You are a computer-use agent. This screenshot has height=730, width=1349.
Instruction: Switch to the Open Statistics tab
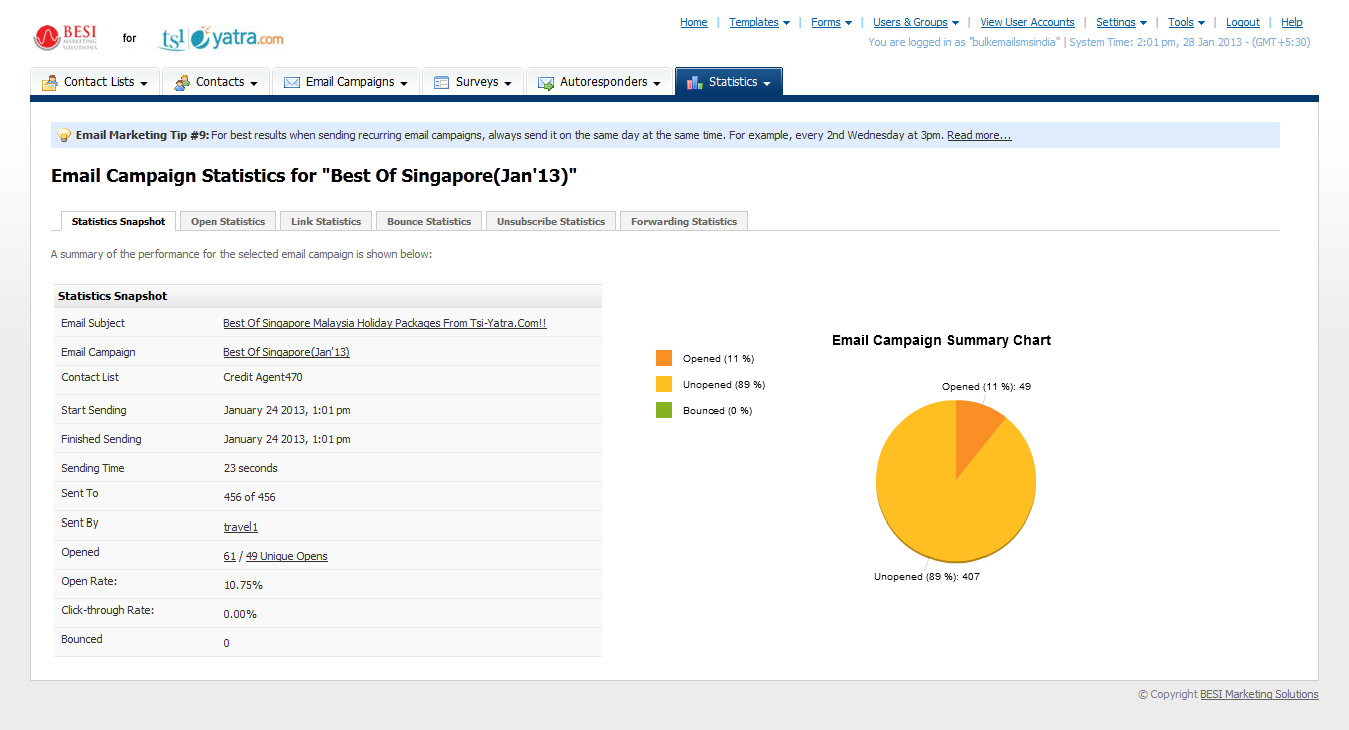click(228, 221)
